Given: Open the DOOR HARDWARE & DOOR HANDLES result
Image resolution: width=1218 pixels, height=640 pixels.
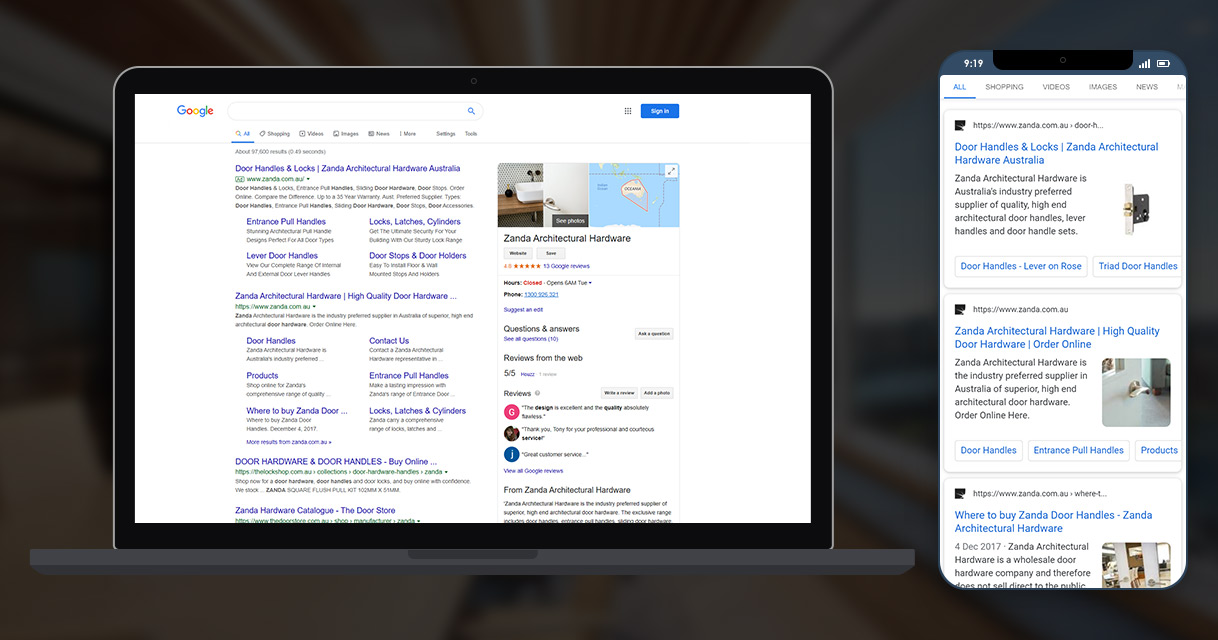Looking at the screenshot, I should pos(337,461).
